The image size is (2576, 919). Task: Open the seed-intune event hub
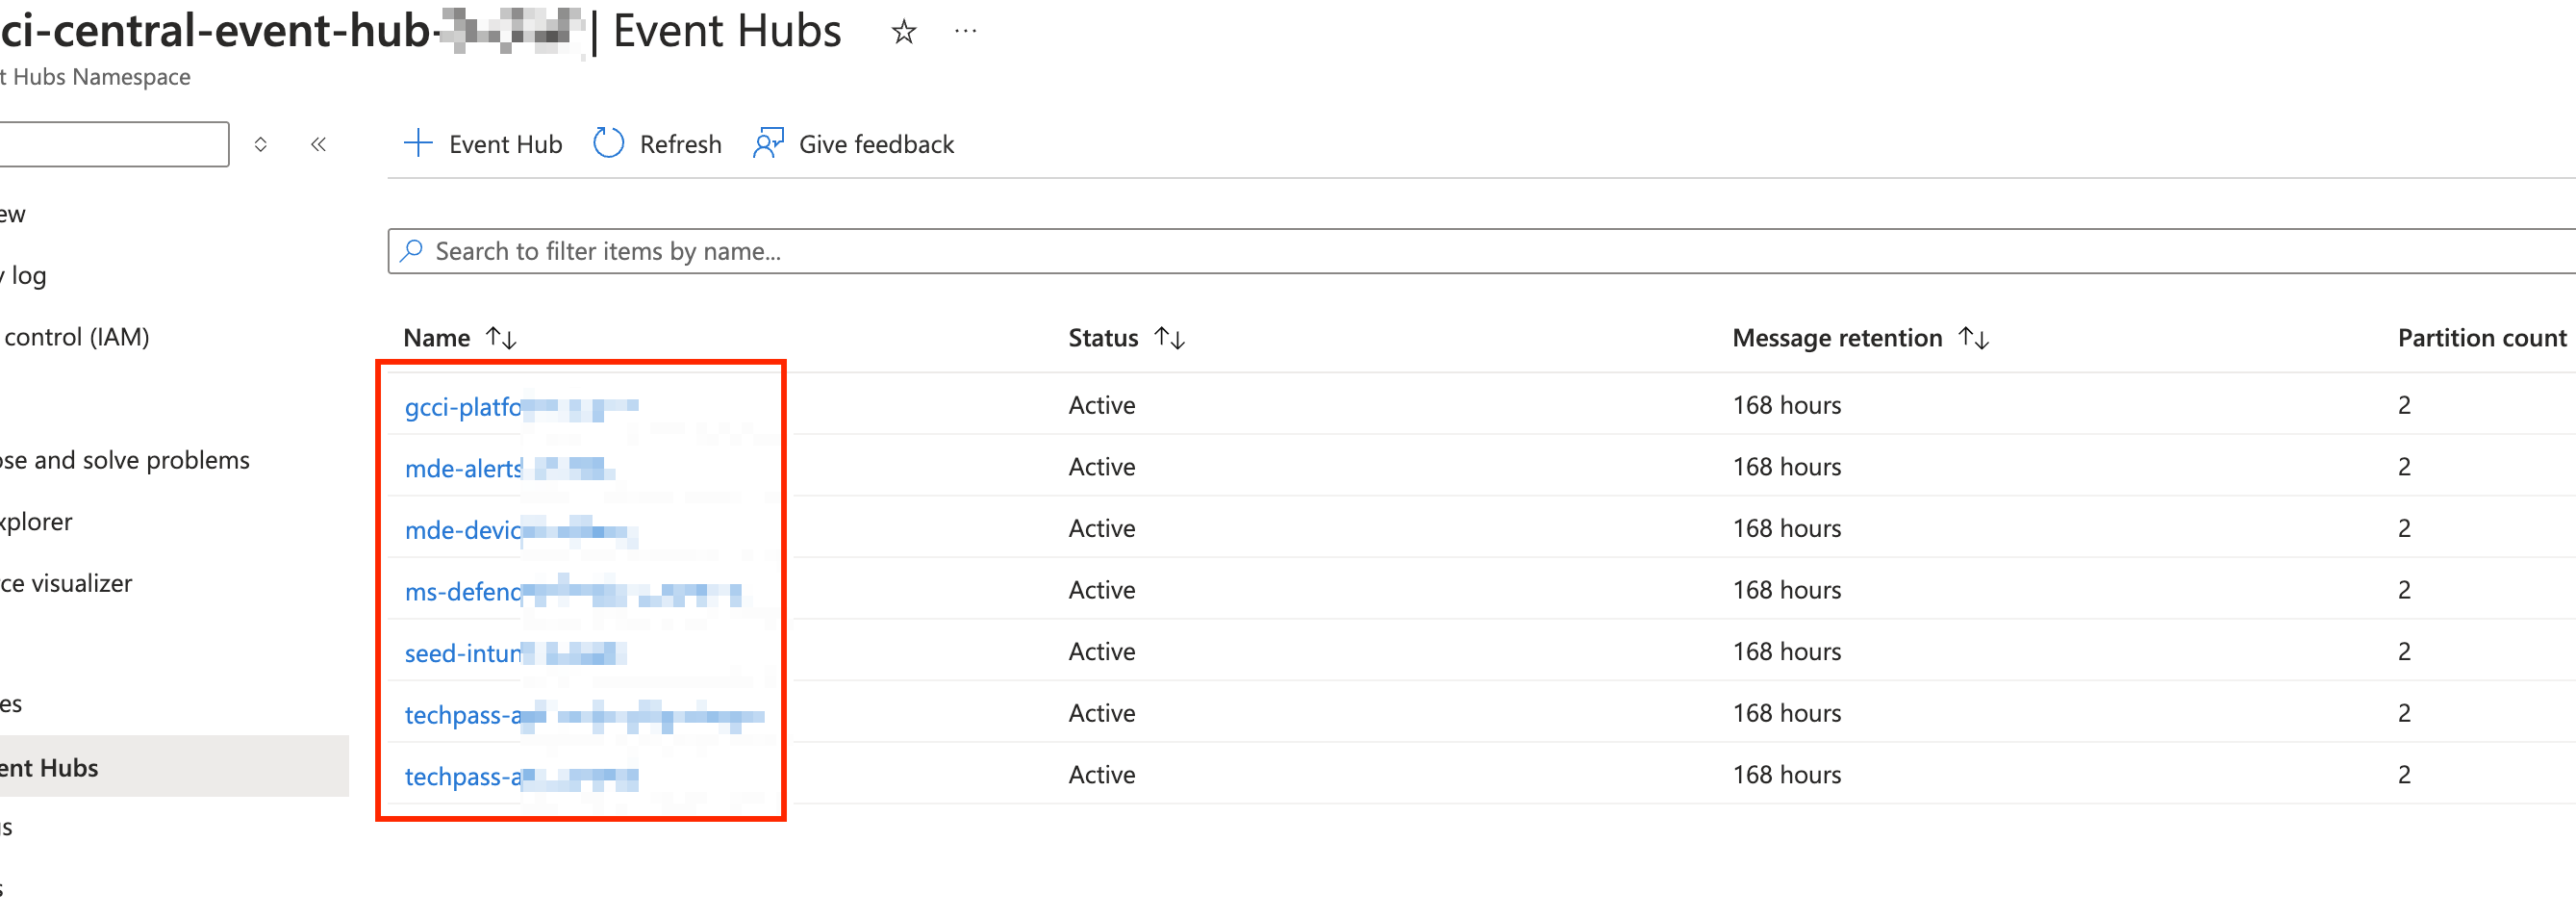pyautogui.click(x=465, y=652)
